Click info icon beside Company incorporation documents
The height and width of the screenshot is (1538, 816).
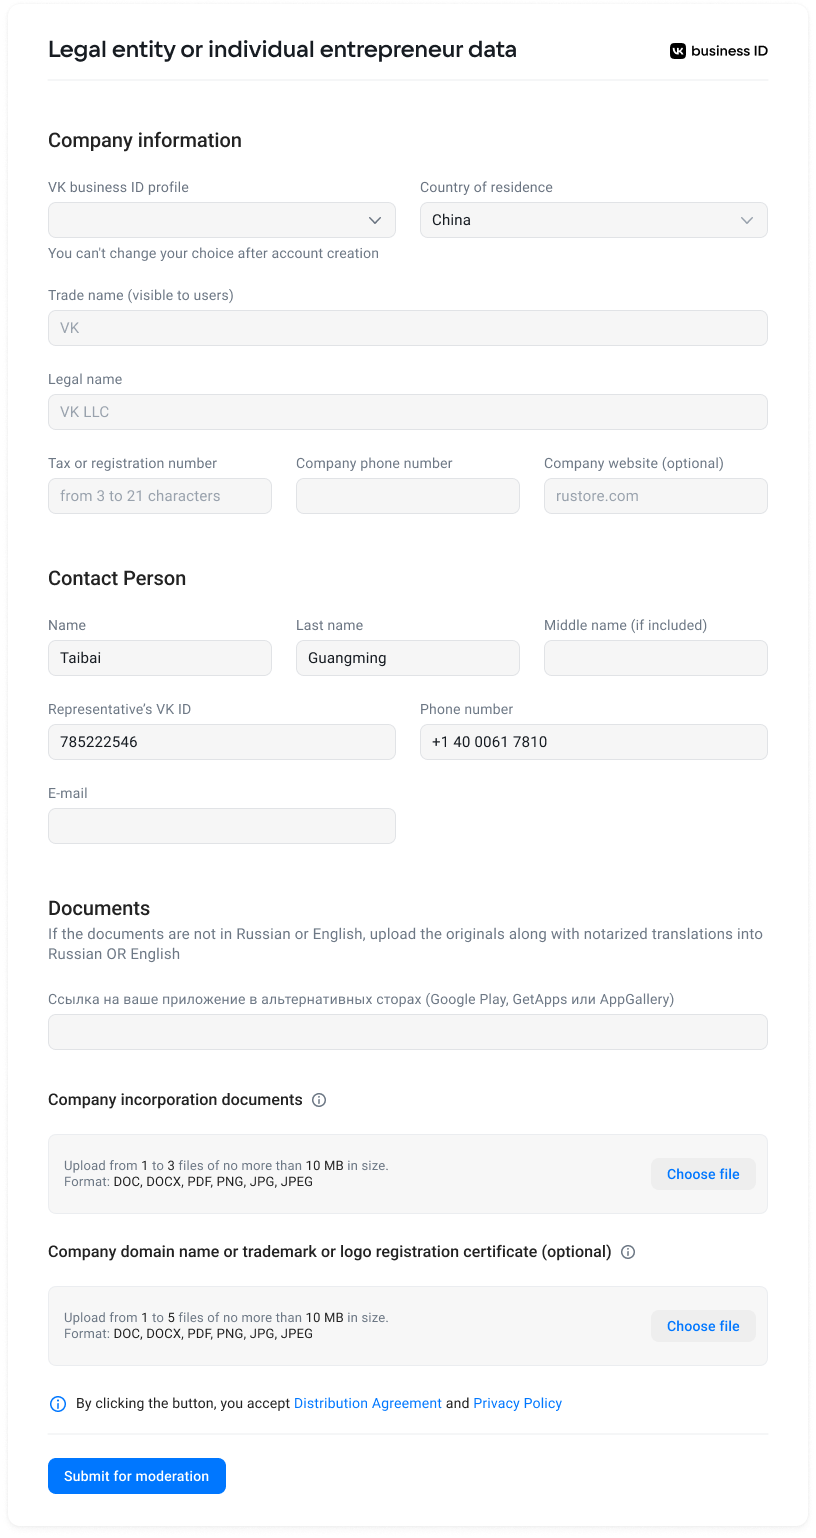click(319, 1100)
